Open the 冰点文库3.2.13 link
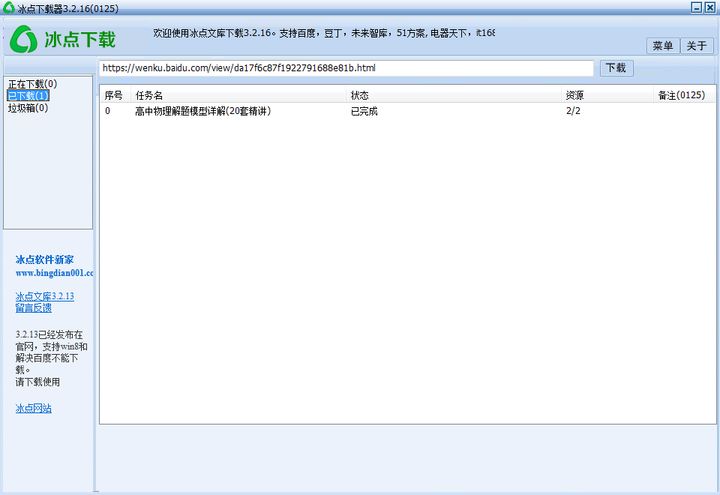This screenshot has height=495, width=720. click(44, 297)
